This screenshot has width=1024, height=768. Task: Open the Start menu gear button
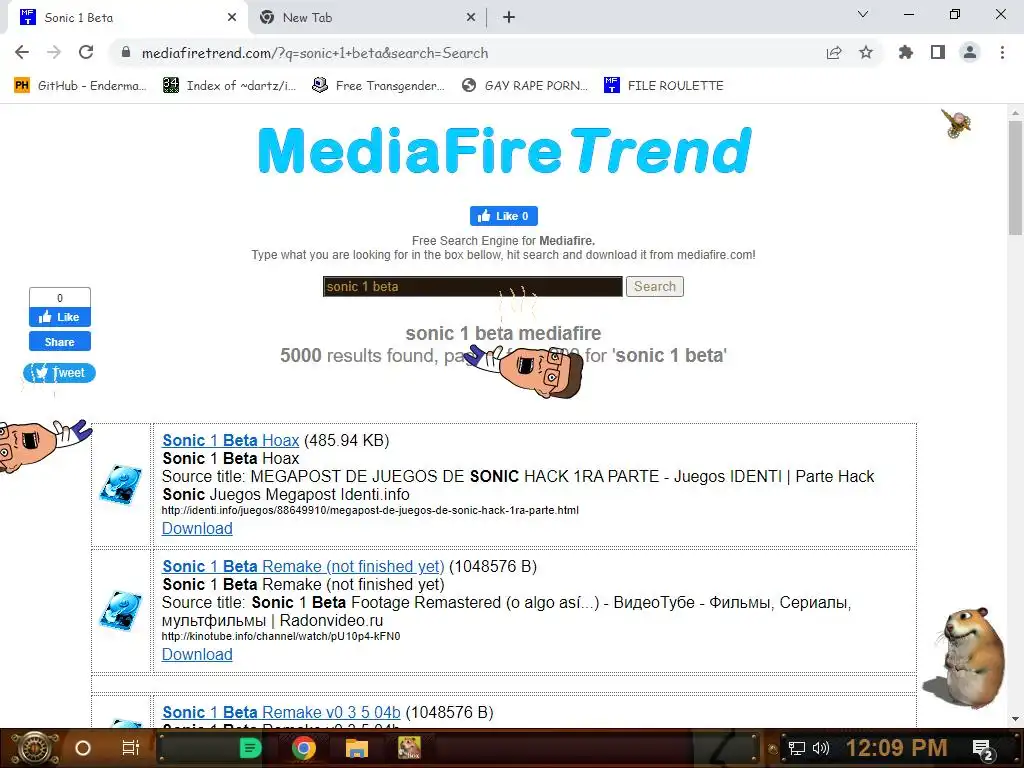(x=34, y=748)
